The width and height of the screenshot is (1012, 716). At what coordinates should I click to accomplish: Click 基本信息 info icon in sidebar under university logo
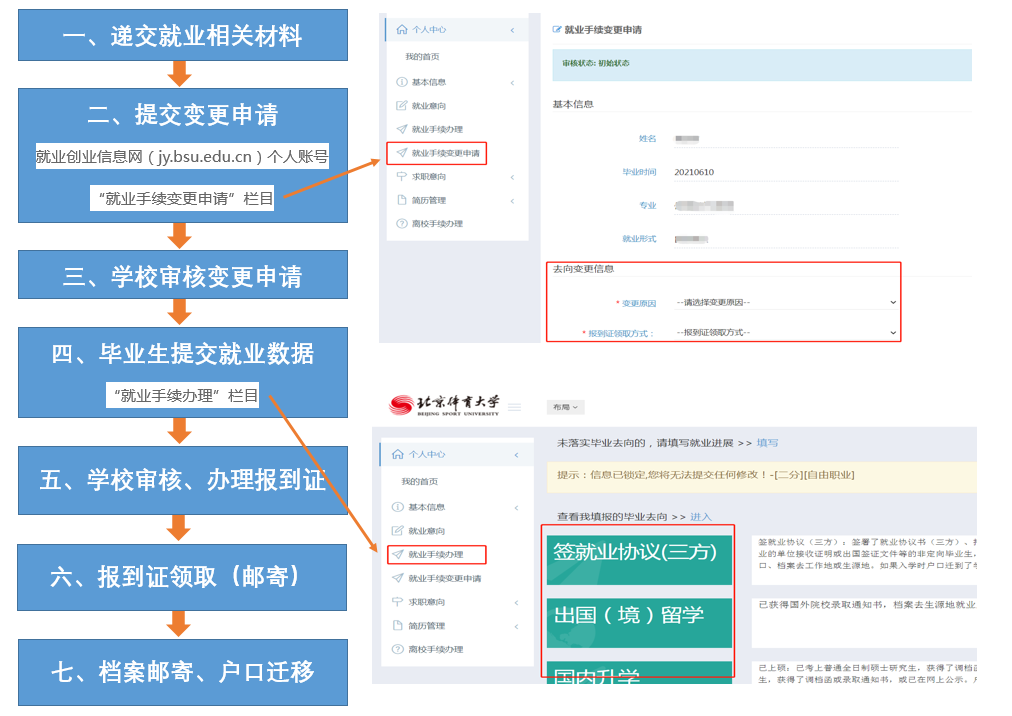[x=397, y=507]
